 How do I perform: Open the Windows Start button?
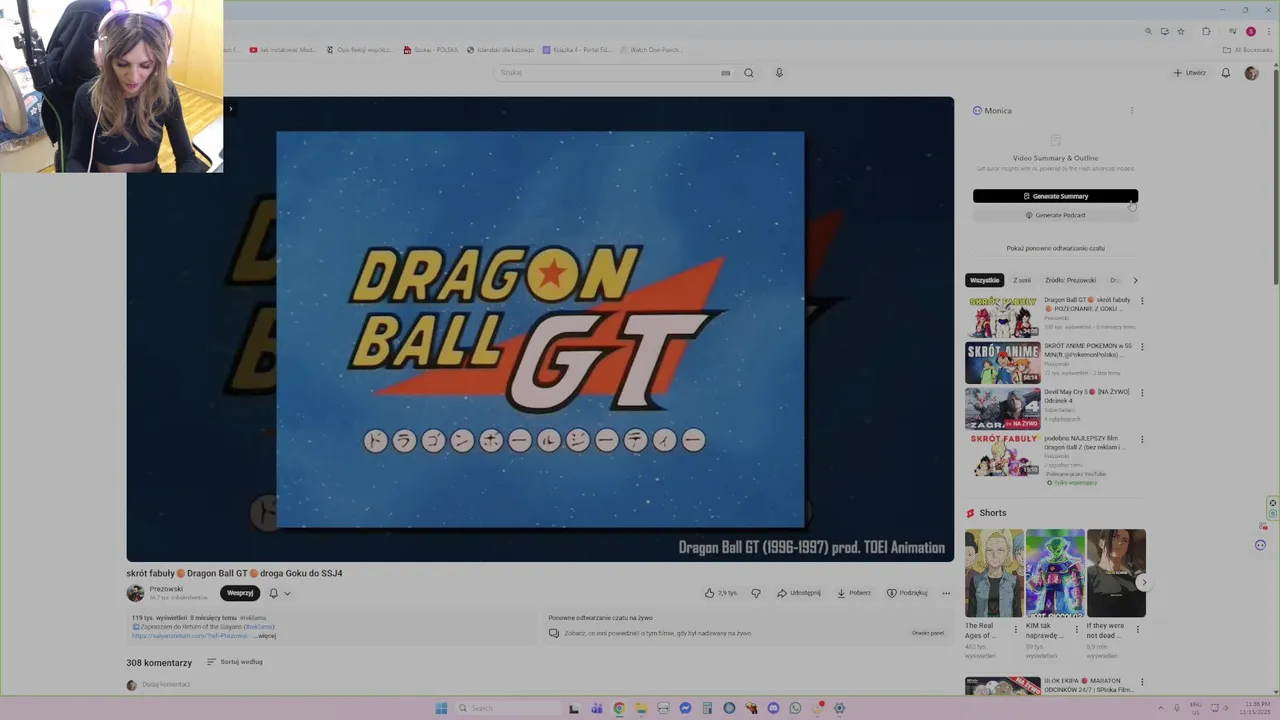[441, 708]
